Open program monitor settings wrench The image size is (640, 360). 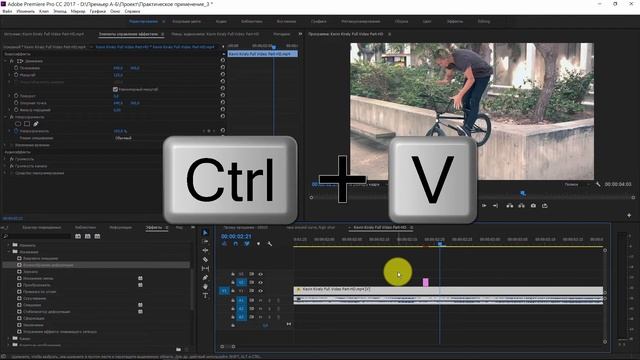click(598, 184)
